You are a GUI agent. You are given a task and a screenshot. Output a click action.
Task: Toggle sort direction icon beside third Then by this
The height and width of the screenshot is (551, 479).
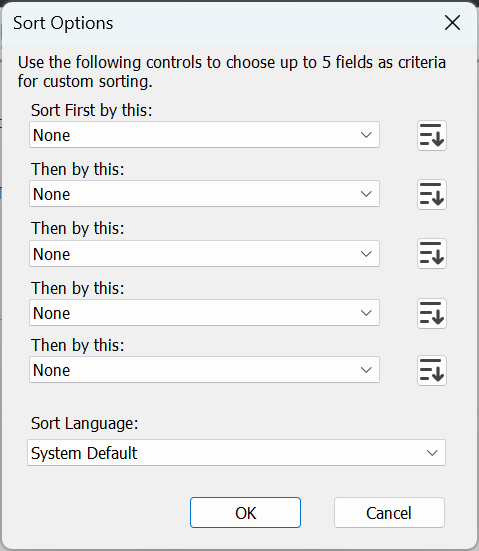432,313
